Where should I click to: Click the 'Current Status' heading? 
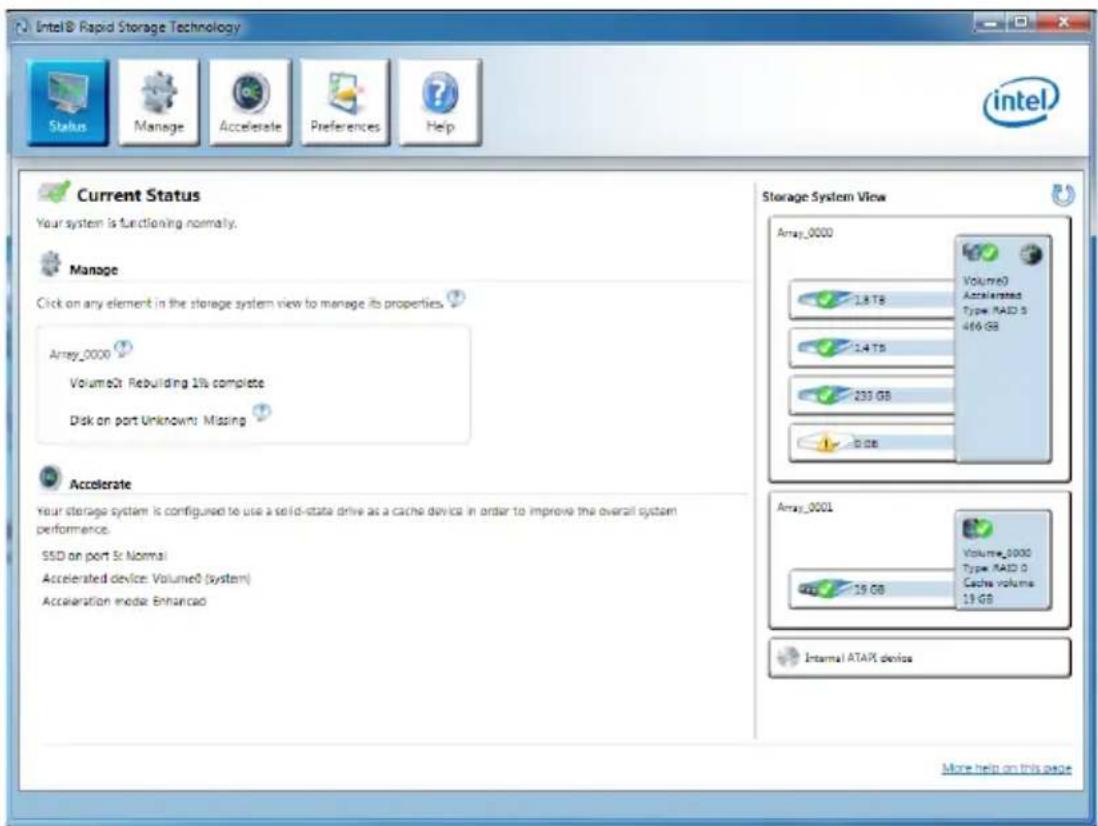(x=138, y=195)
